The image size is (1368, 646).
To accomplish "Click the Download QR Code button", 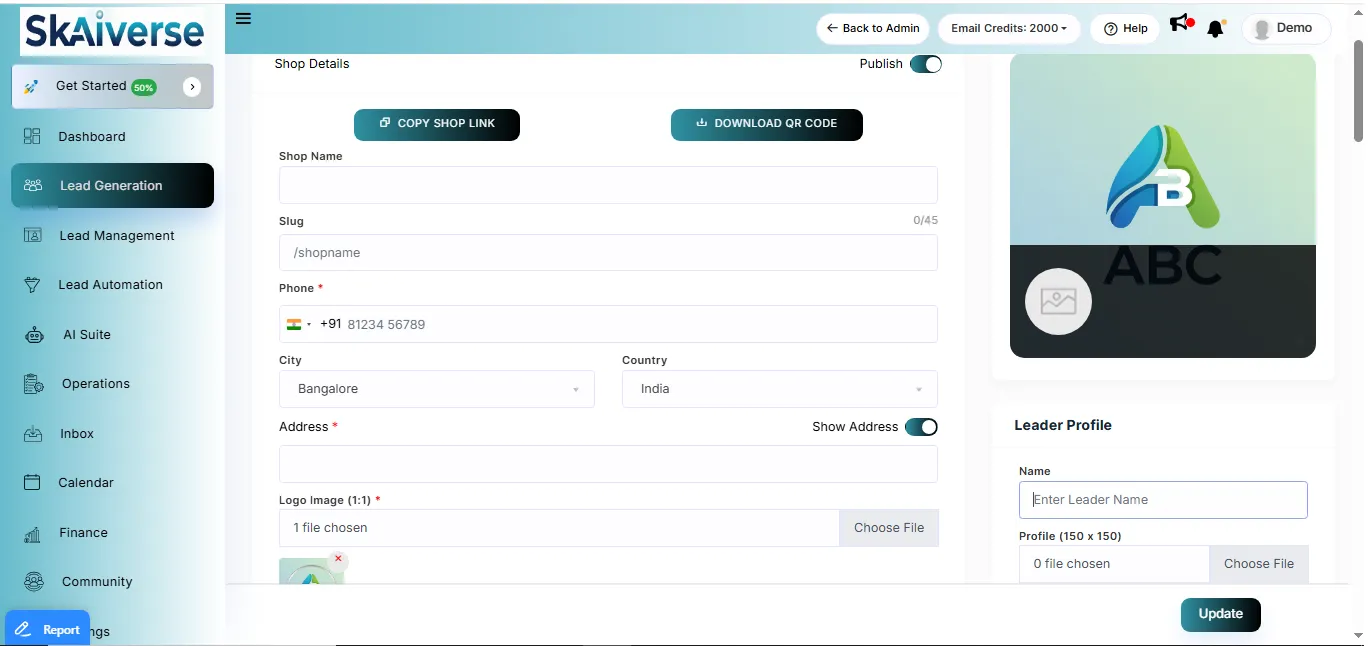I will pyautogui.click(x=766, y=124).
